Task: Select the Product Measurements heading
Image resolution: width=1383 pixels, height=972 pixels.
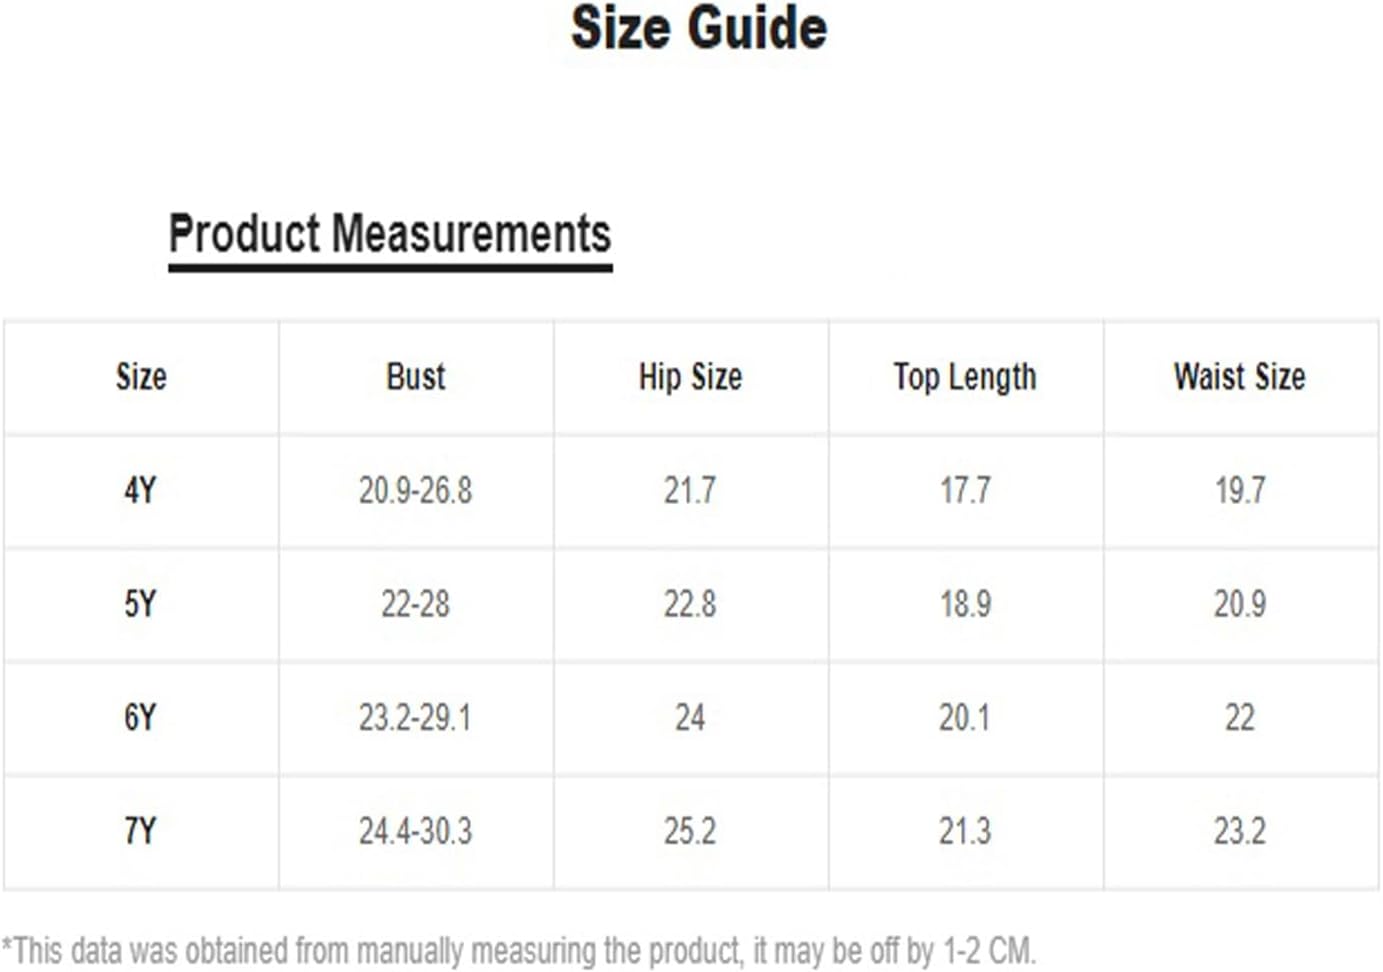Action: click(x=390, y=234)
